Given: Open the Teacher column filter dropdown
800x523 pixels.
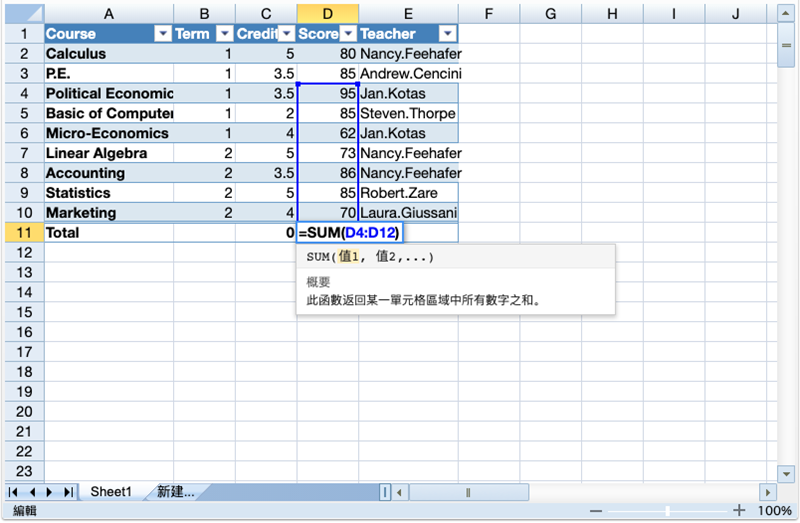Looking at the screenshot, I should coord(448,33).
